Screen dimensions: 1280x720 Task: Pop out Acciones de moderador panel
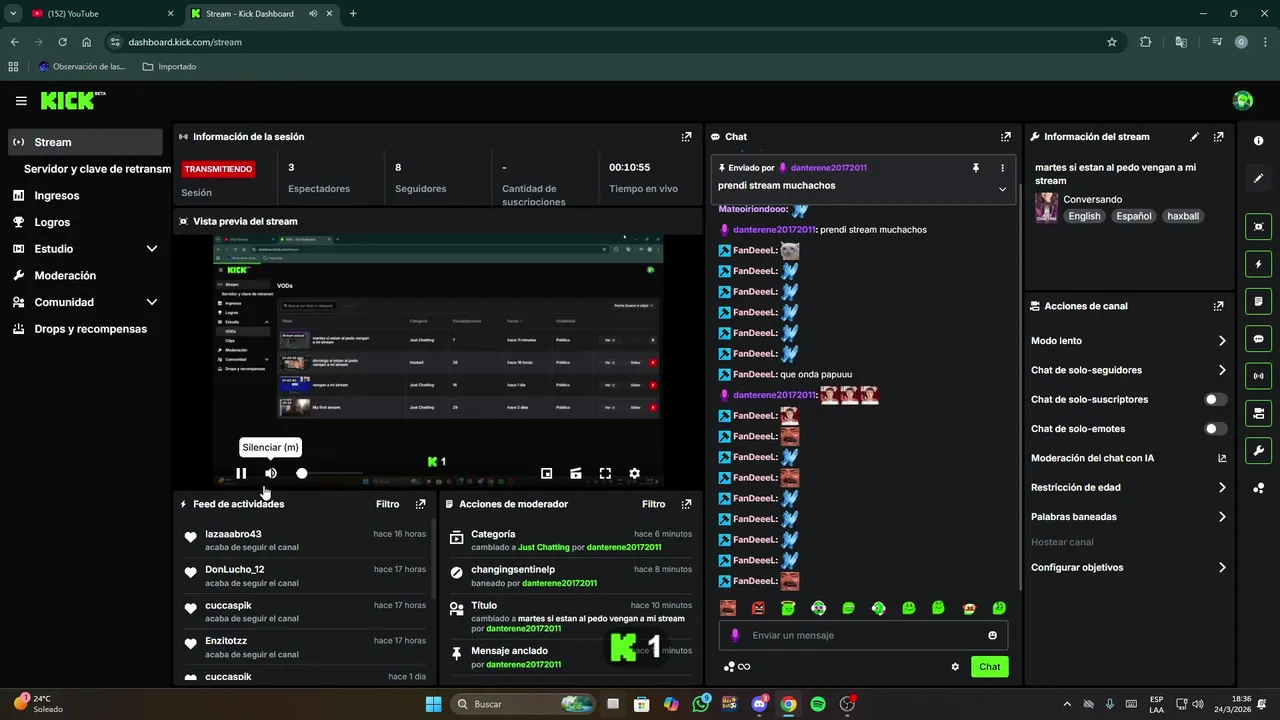686,505
